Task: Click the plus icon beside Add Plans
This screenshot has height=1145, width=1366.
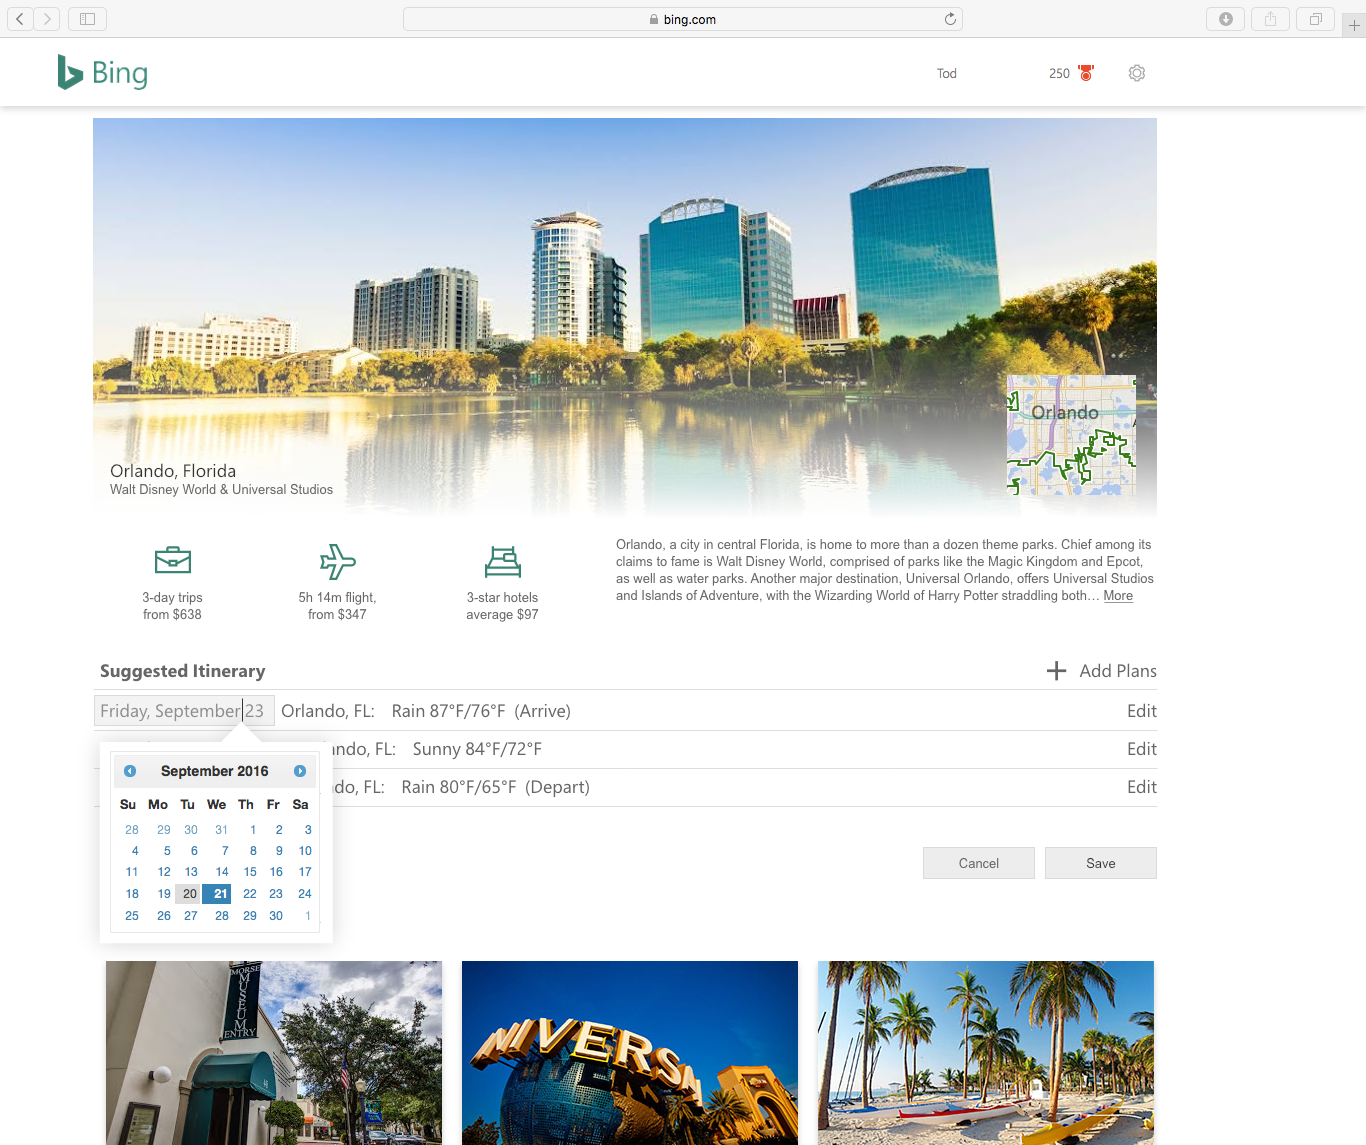Action: point(1056,671)
